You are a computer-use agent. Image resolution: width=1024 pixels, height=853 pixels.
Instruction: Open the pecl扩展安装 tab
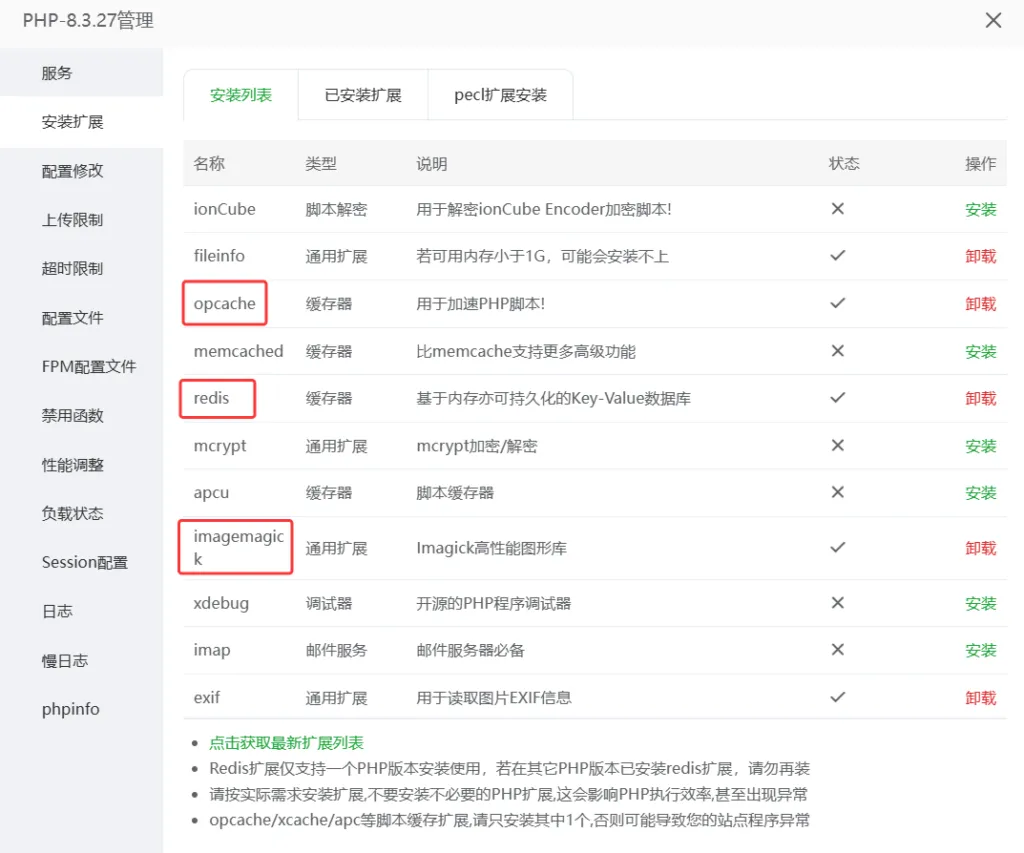[x=500, y=94]
